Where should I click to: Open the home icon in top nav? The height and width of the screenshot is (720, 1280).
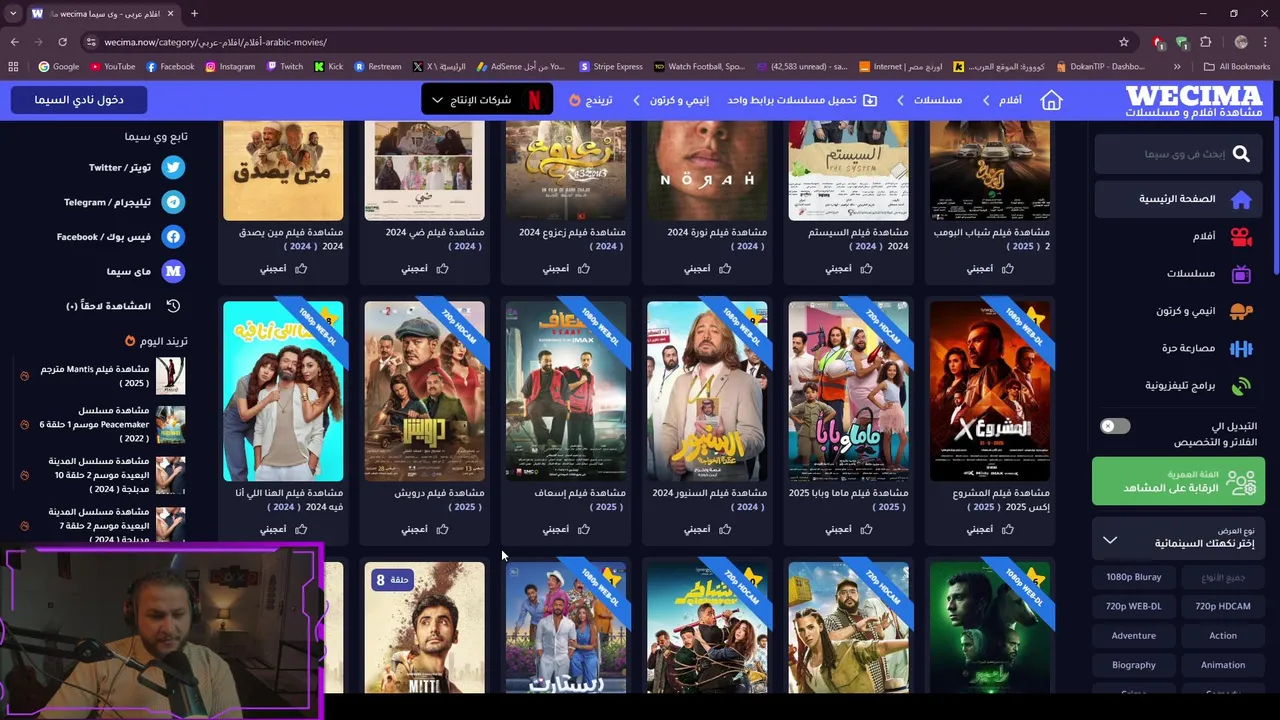pyautogui.click(x=1051, y=100)
